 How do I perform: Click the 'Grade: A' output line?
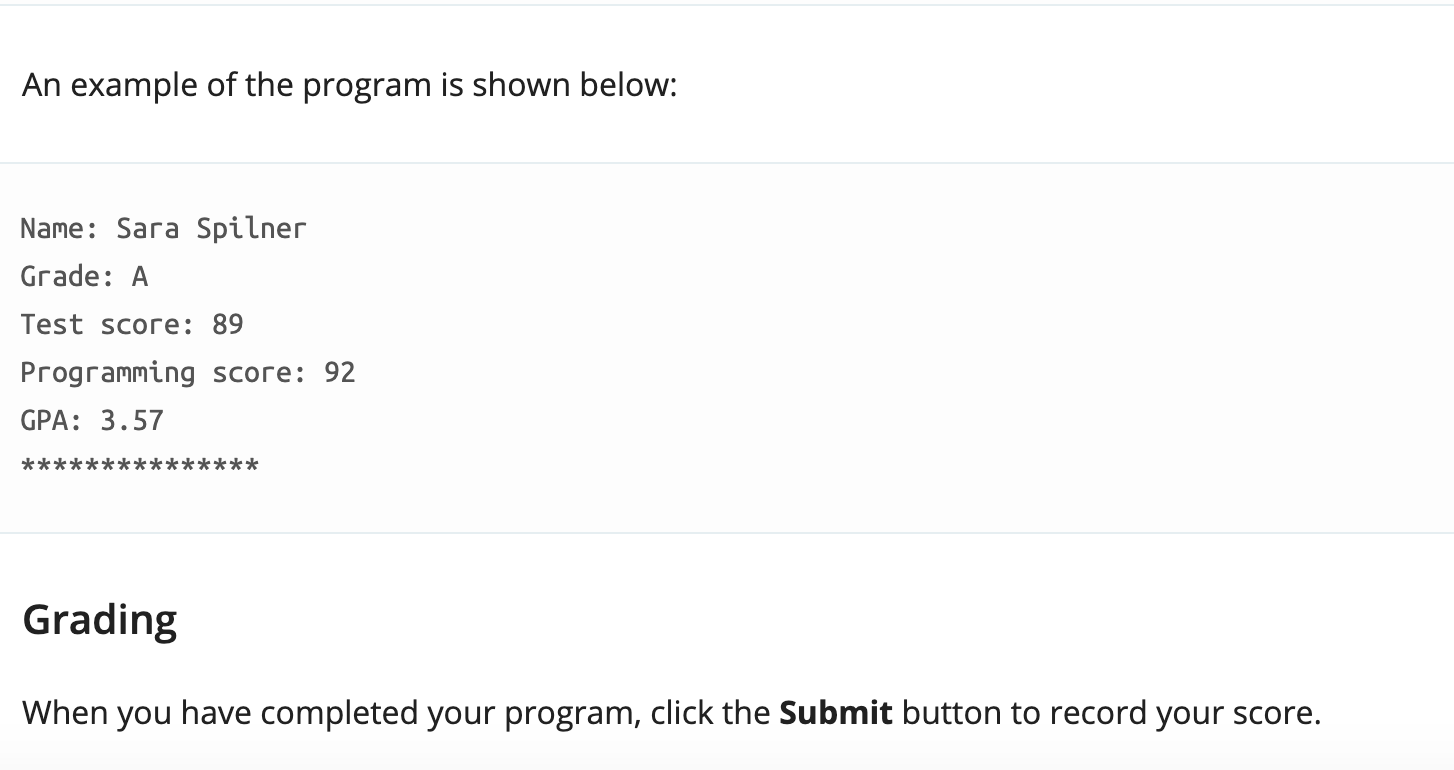click(84, 276)
